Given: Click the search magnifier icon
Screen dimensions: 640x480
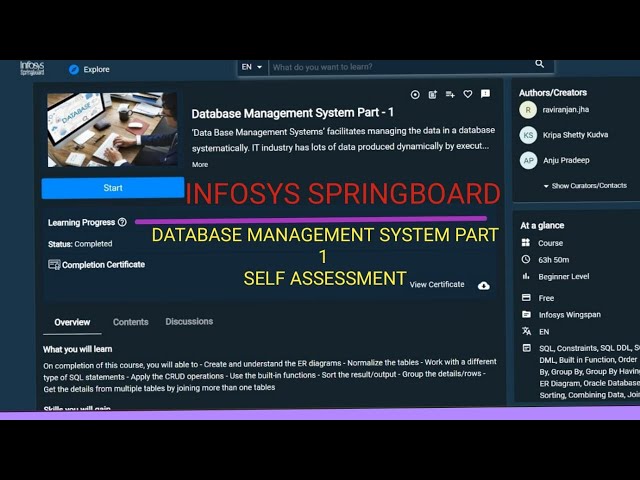Looking at the screenshot, I should click(540, 64).
